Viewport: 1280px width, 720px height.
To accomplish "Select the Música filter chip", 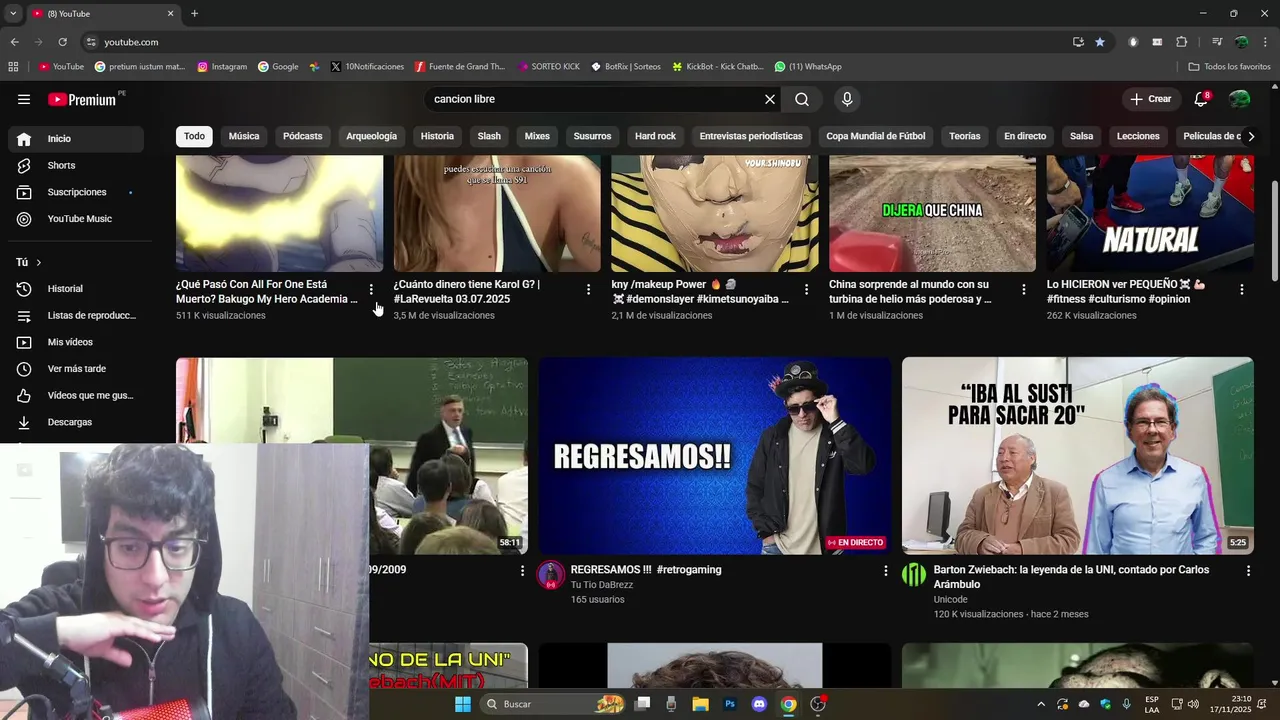I will click(244, 136).
